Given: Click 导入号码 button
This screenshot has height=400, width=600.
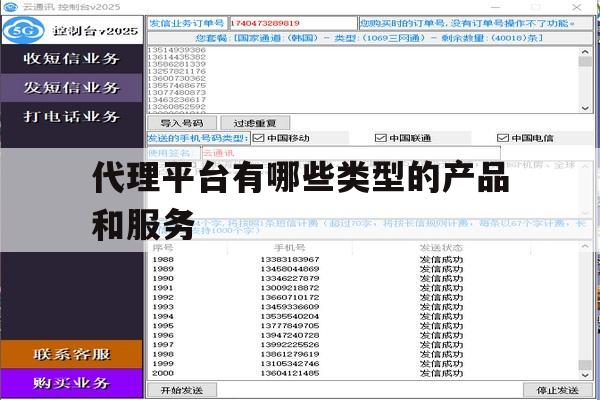Looking at the screenshot, I should coord(182,123).
